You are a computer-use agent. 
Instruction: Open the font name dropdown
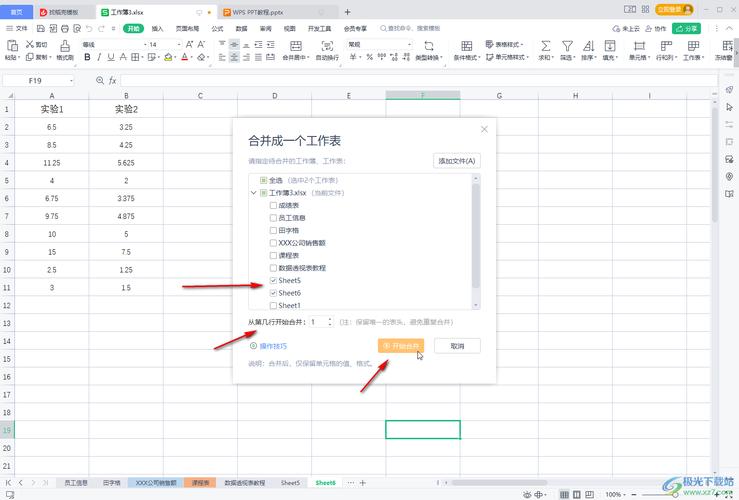pyautogui.click(x=145, y=44)
